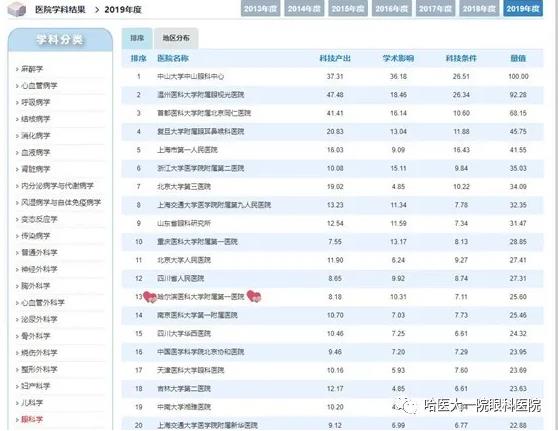The height and width of the screenshot is (431, 558).
Task: Open the 心血管病学 category
Action: [39, 85]
